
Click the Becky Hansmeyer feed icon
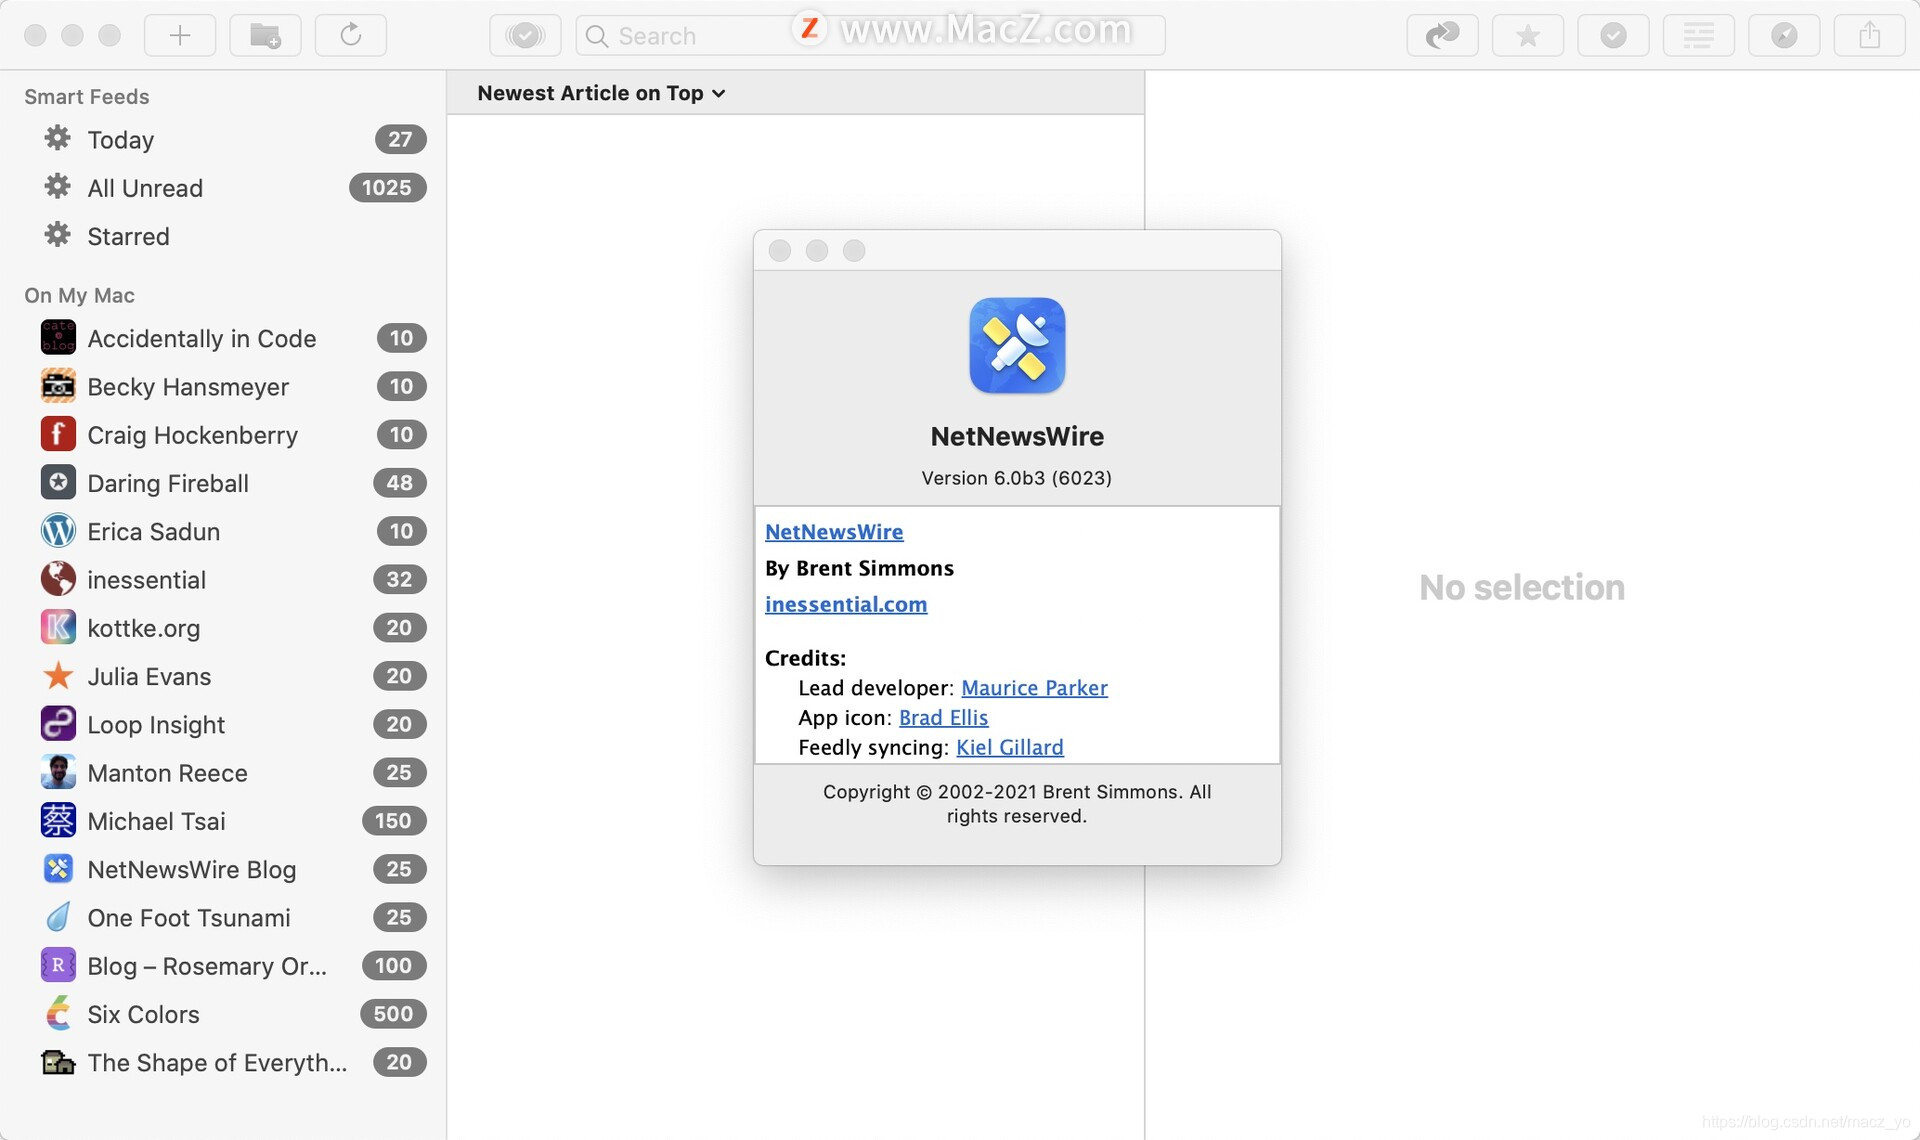click(x=58, y=386)
